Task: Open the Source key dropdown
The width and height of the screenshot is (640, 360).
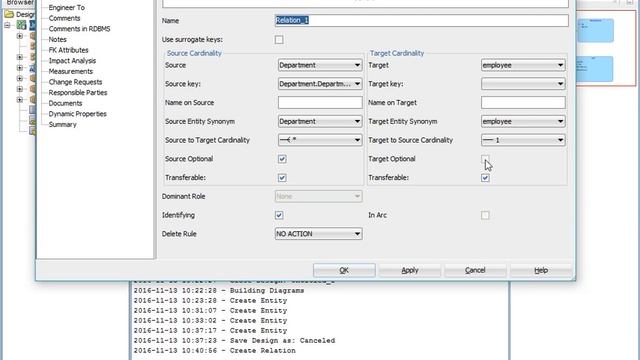Action: tap(320, 84)
